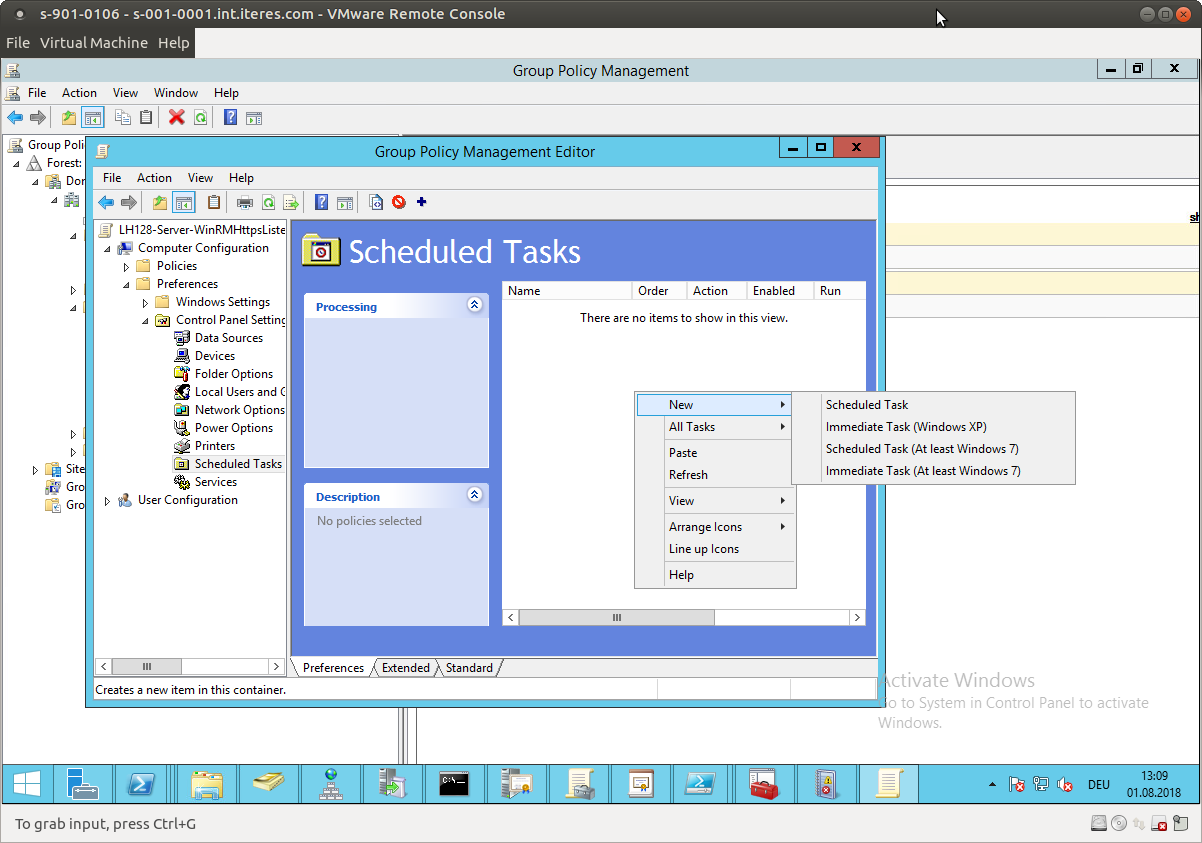Click the Enabled column header

pos(780,291)
